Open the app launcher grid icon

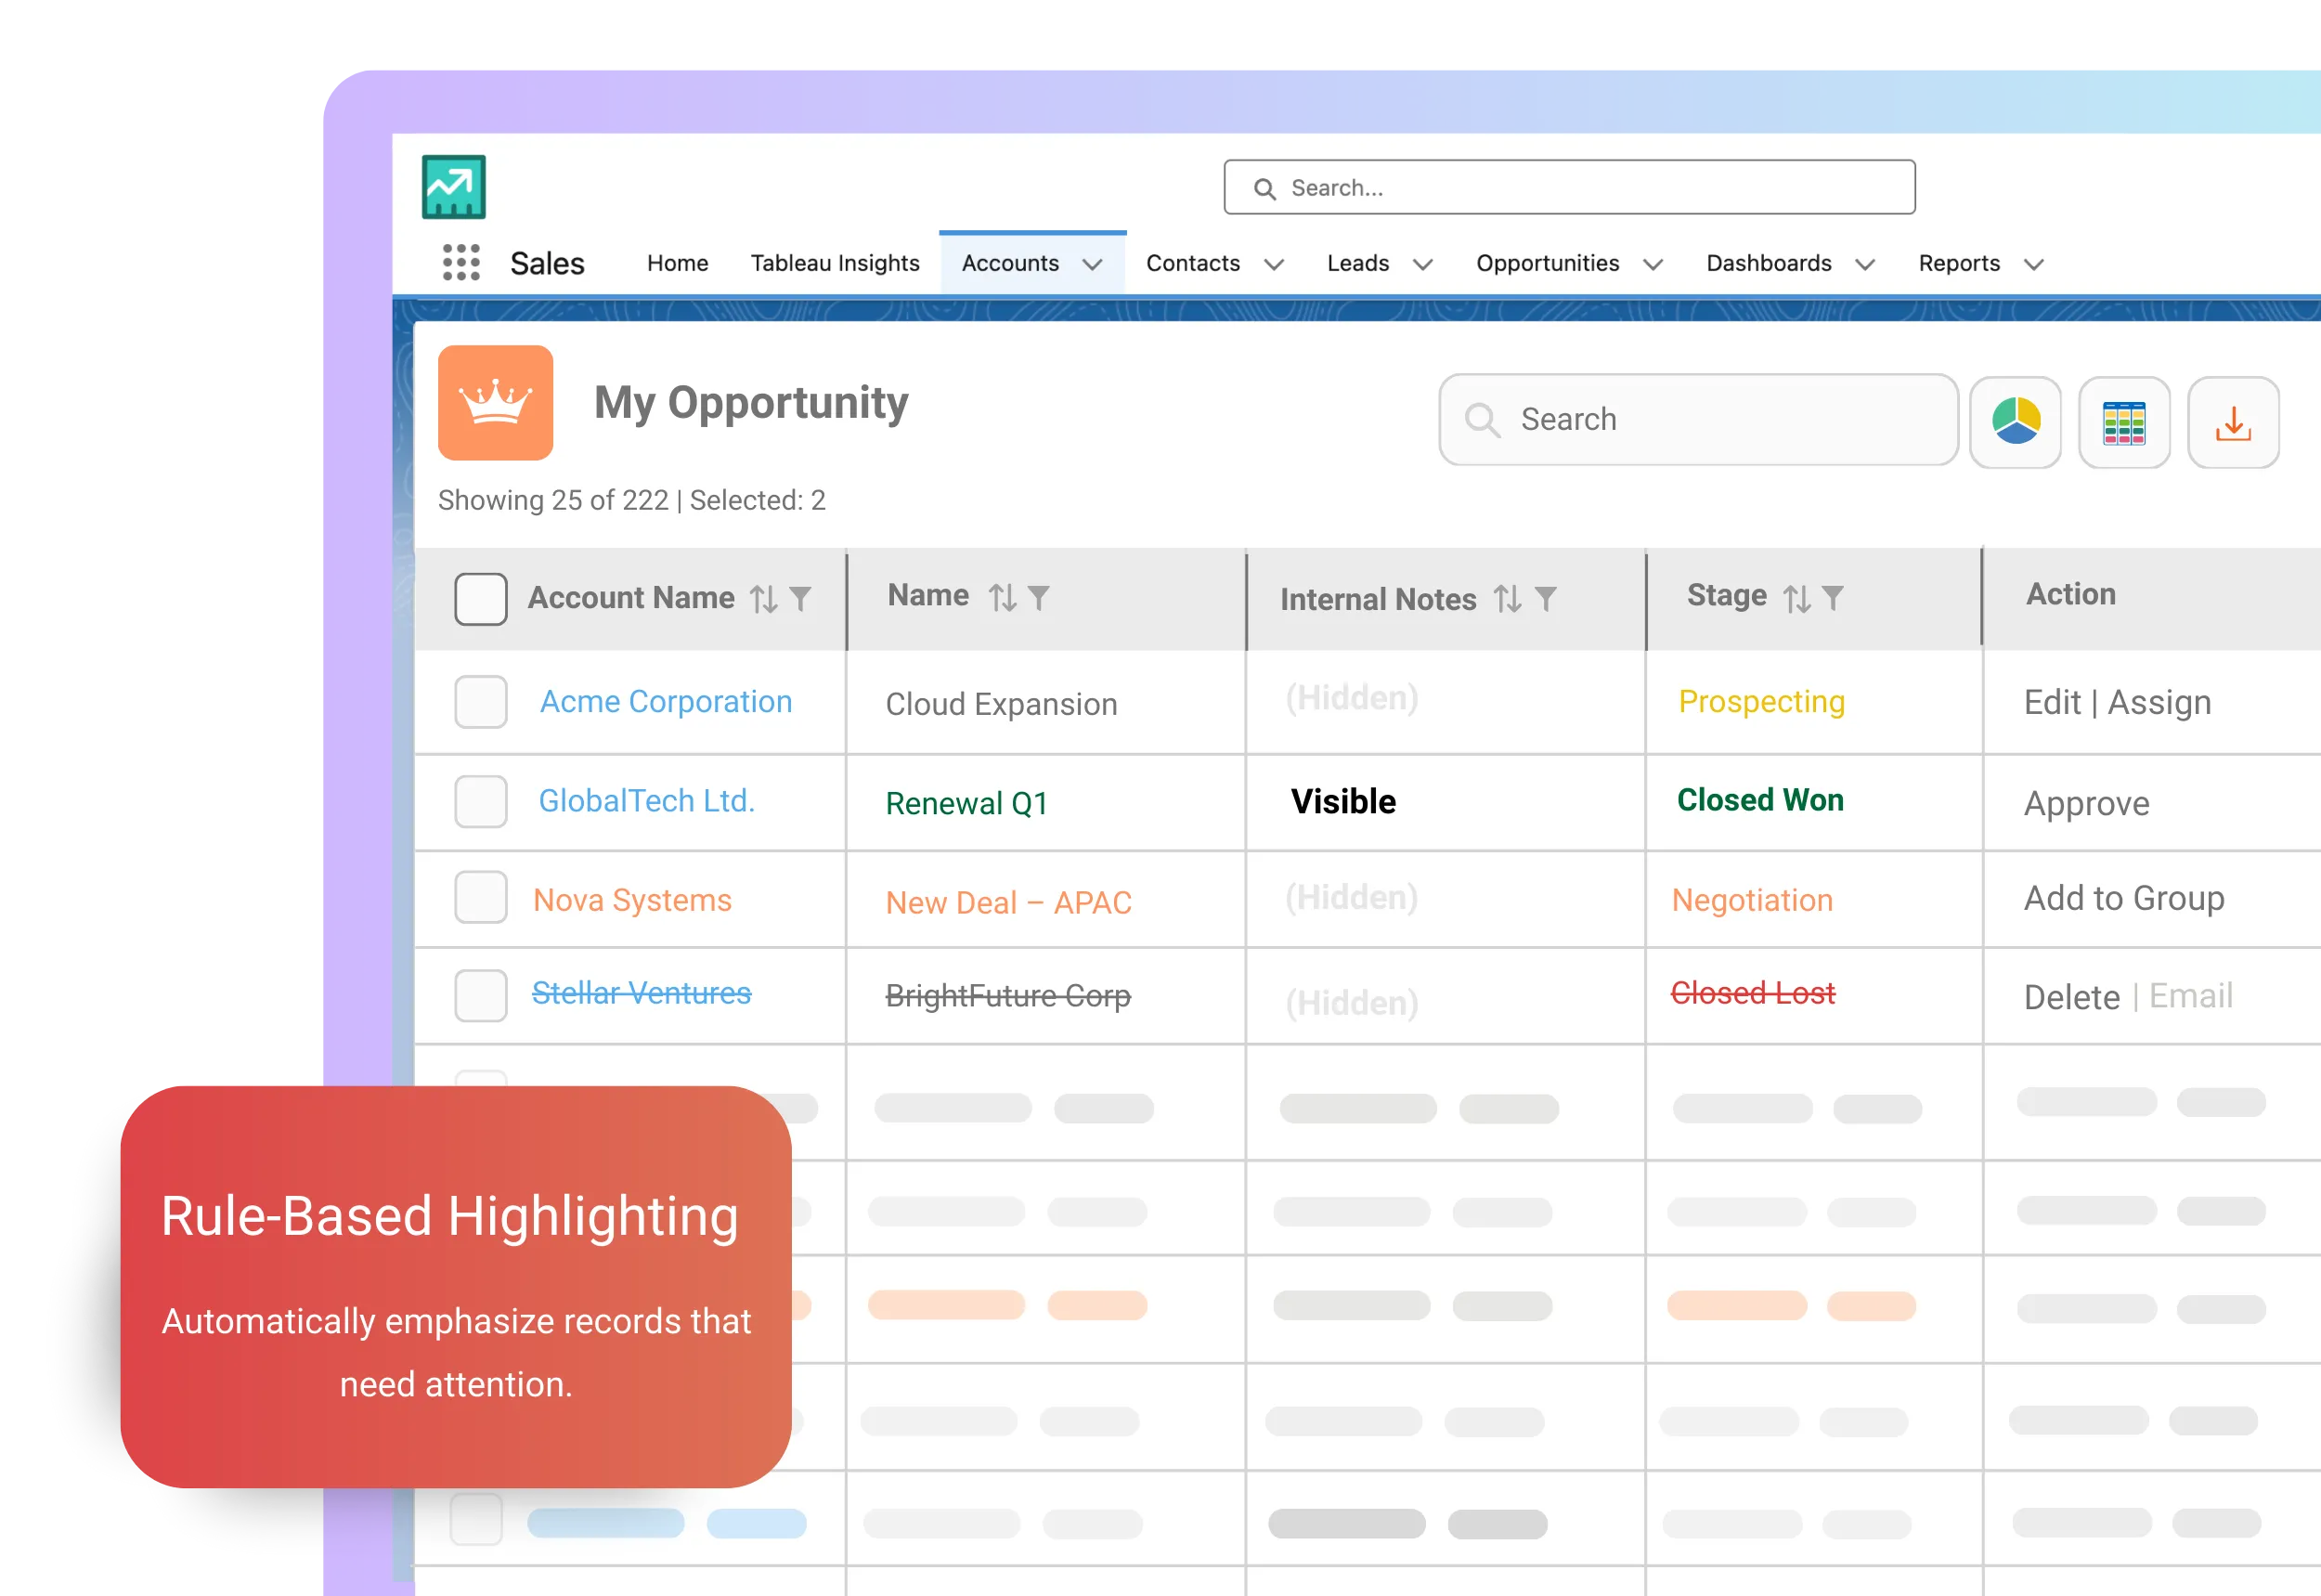point(461,263)
